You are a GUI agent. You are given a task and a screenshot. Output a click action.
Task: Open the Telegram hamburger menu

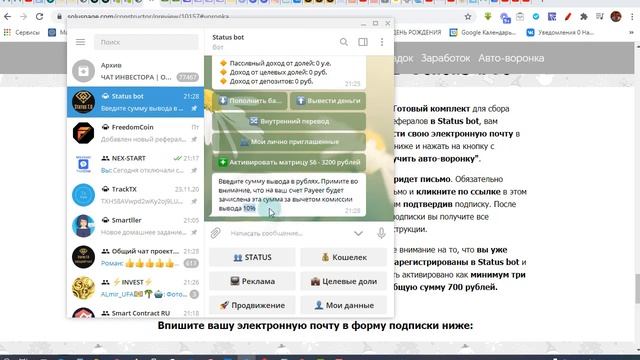(x=80, y=42)
